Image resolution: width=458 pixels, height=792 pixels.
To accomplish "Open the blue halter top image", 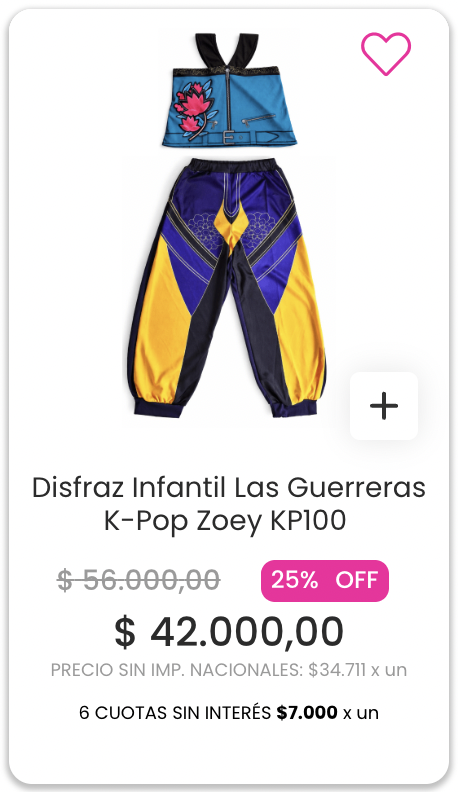I will 229,90.
